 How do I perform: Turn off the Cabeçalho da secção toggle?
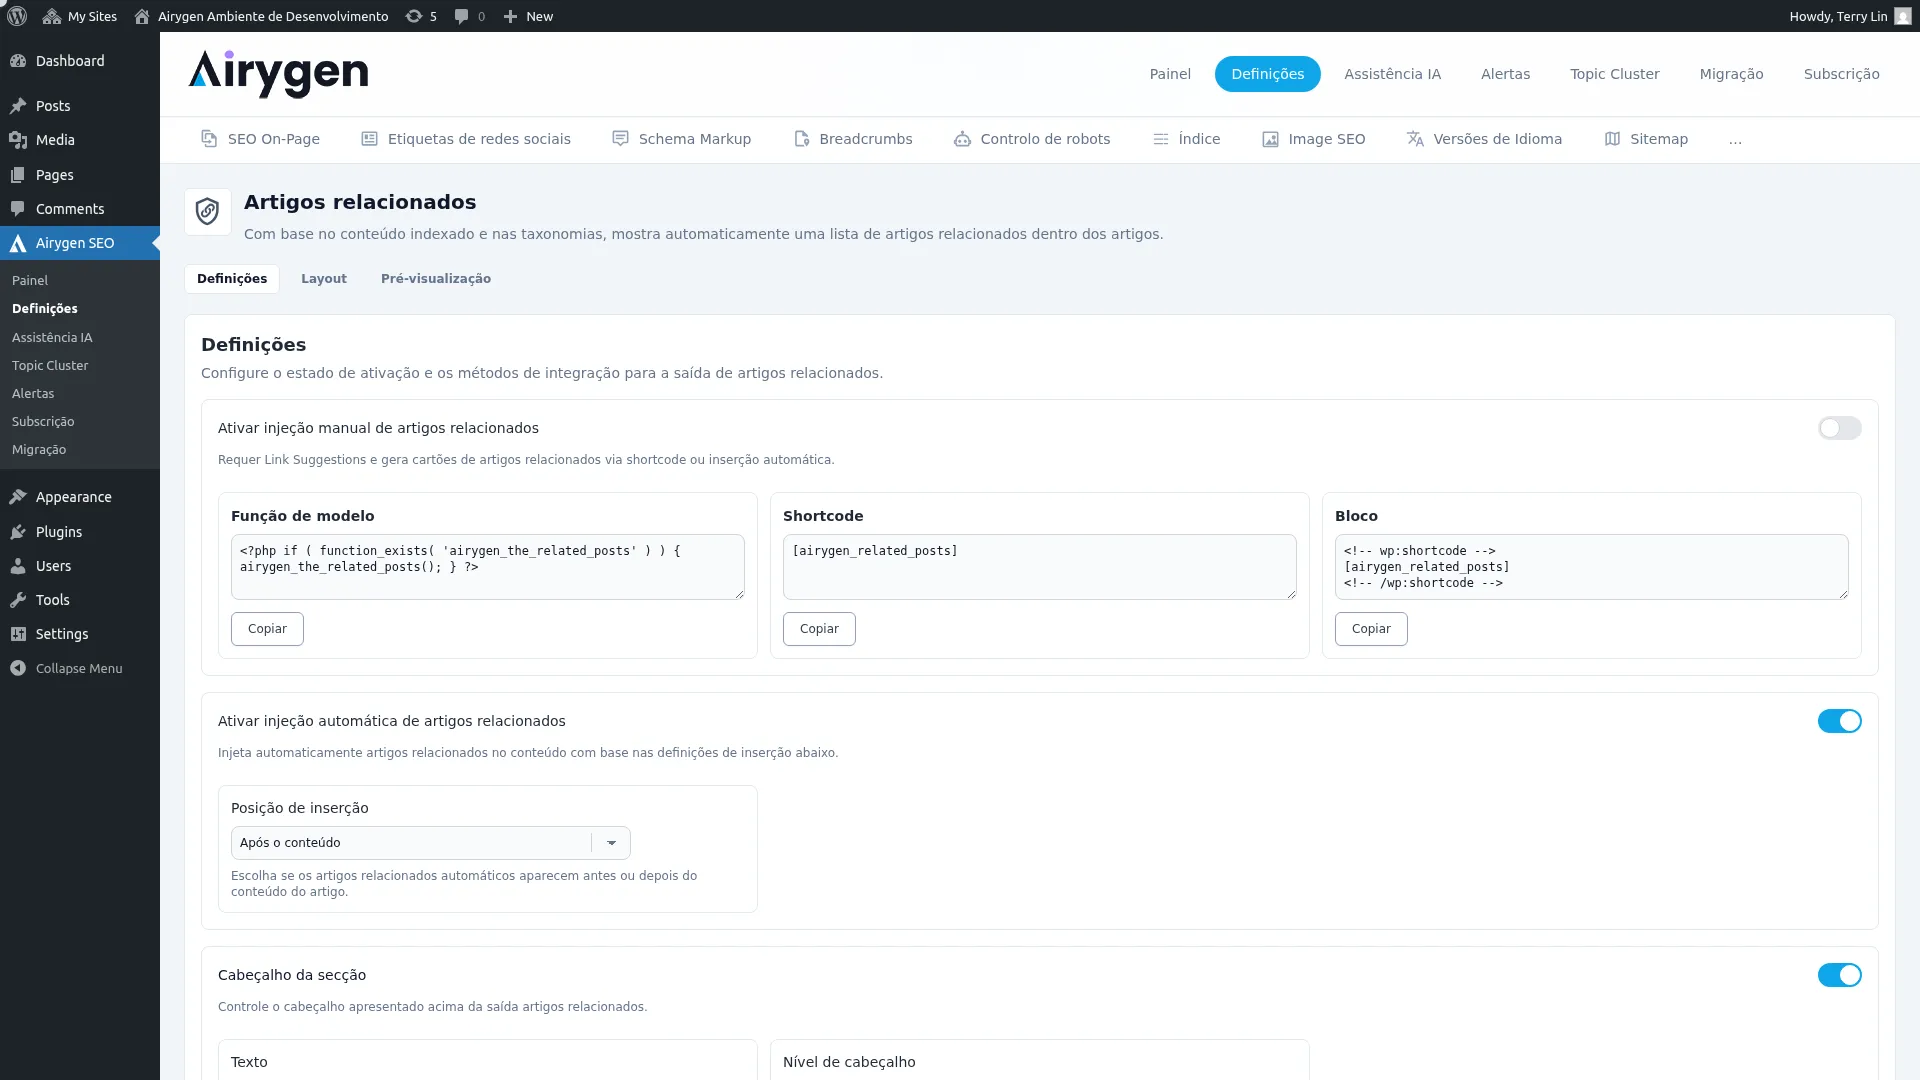click(1839, 975)
